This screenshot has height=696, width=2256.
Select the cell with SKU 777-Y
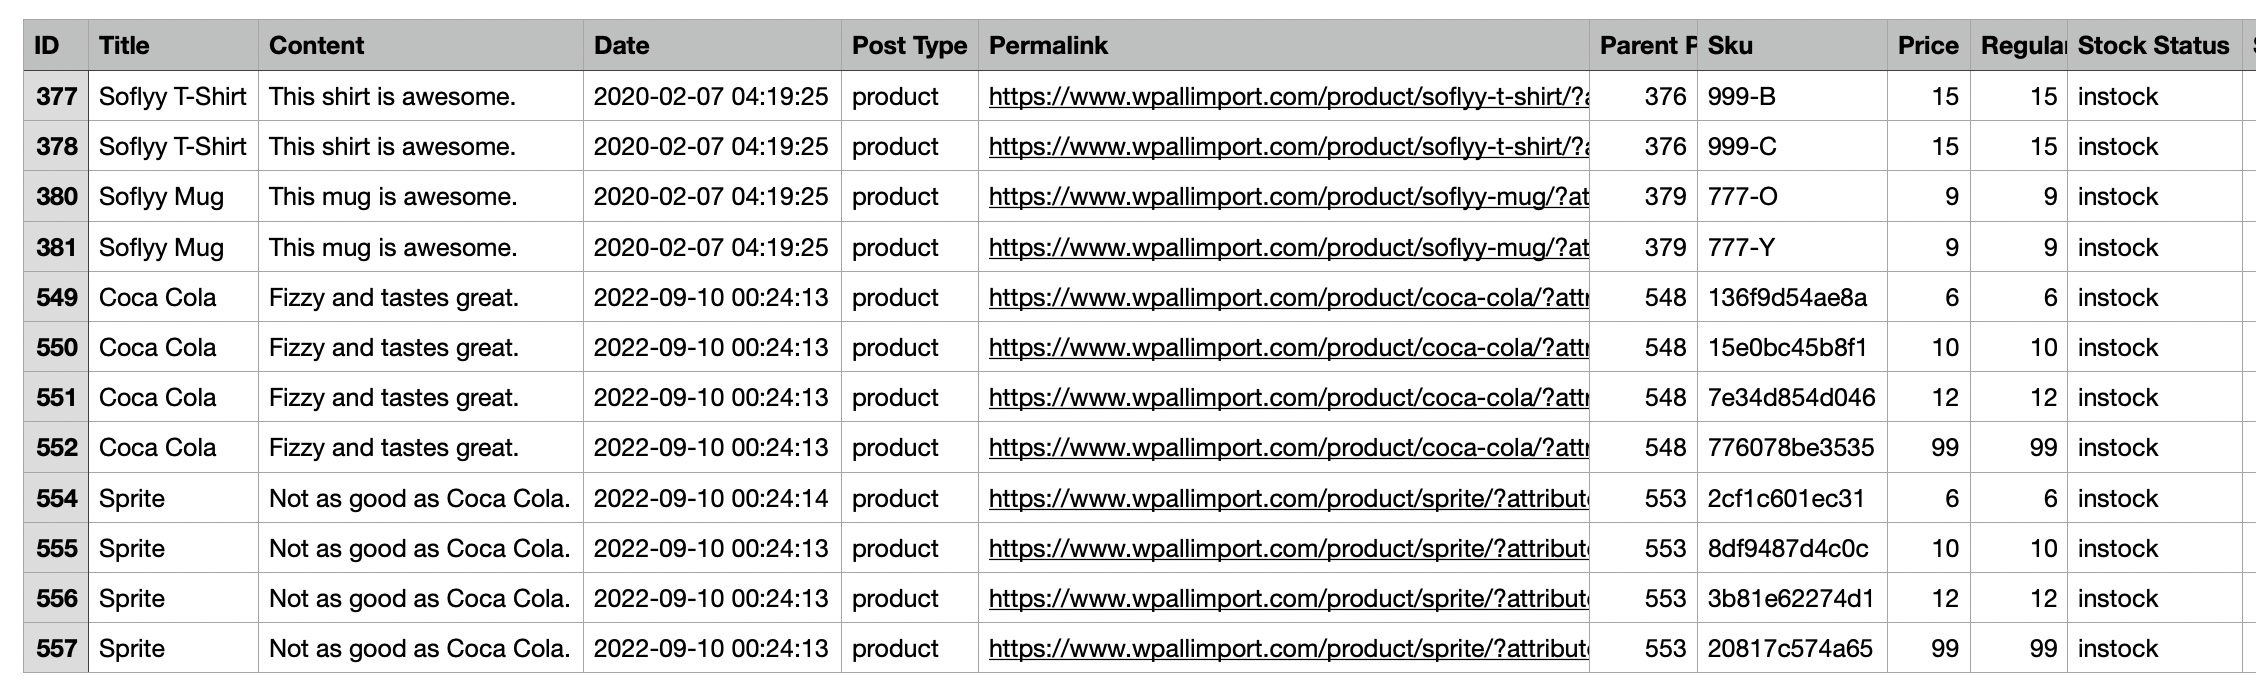[x=1792, y=248]
